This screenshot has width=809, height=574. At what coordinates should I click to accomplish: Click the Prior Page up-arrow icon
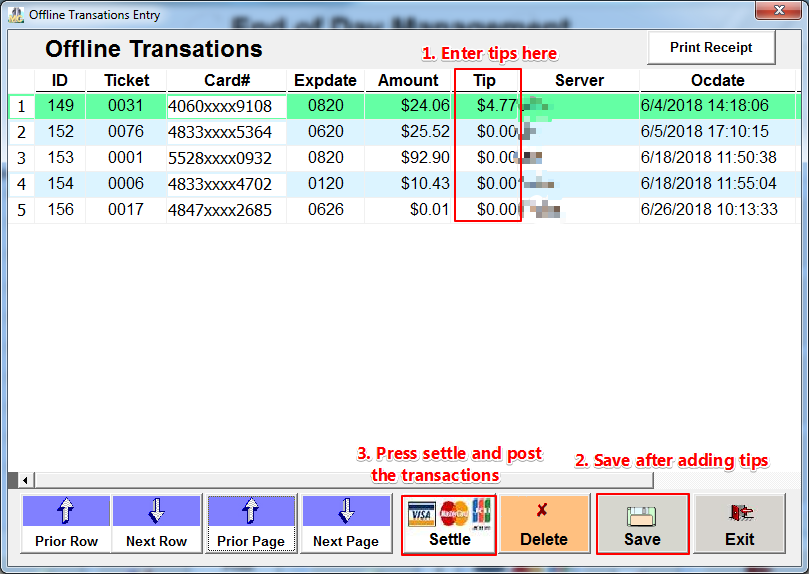tap(250, 511)
